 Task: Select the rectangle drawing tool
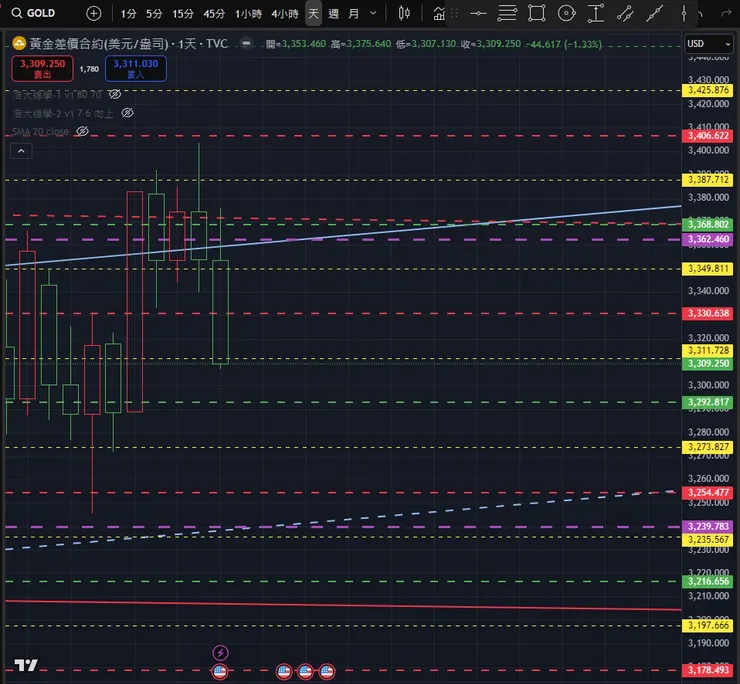click(537, 13)
